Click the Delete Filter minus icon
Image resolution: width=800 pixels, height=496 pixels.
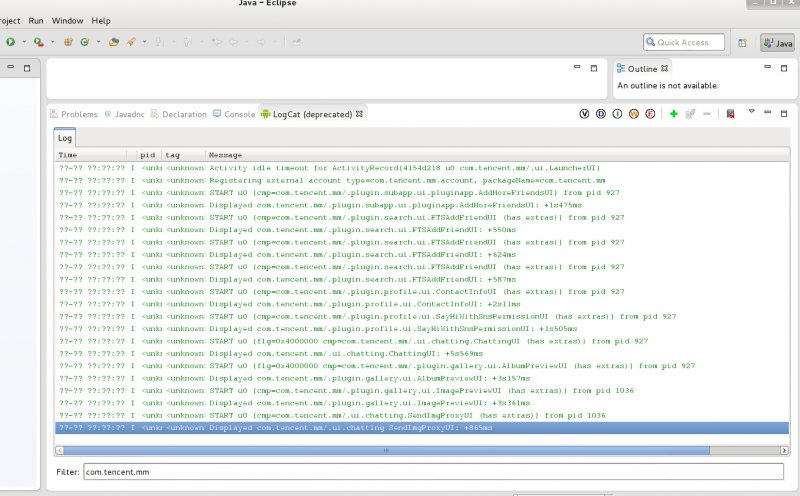(707, 114)
